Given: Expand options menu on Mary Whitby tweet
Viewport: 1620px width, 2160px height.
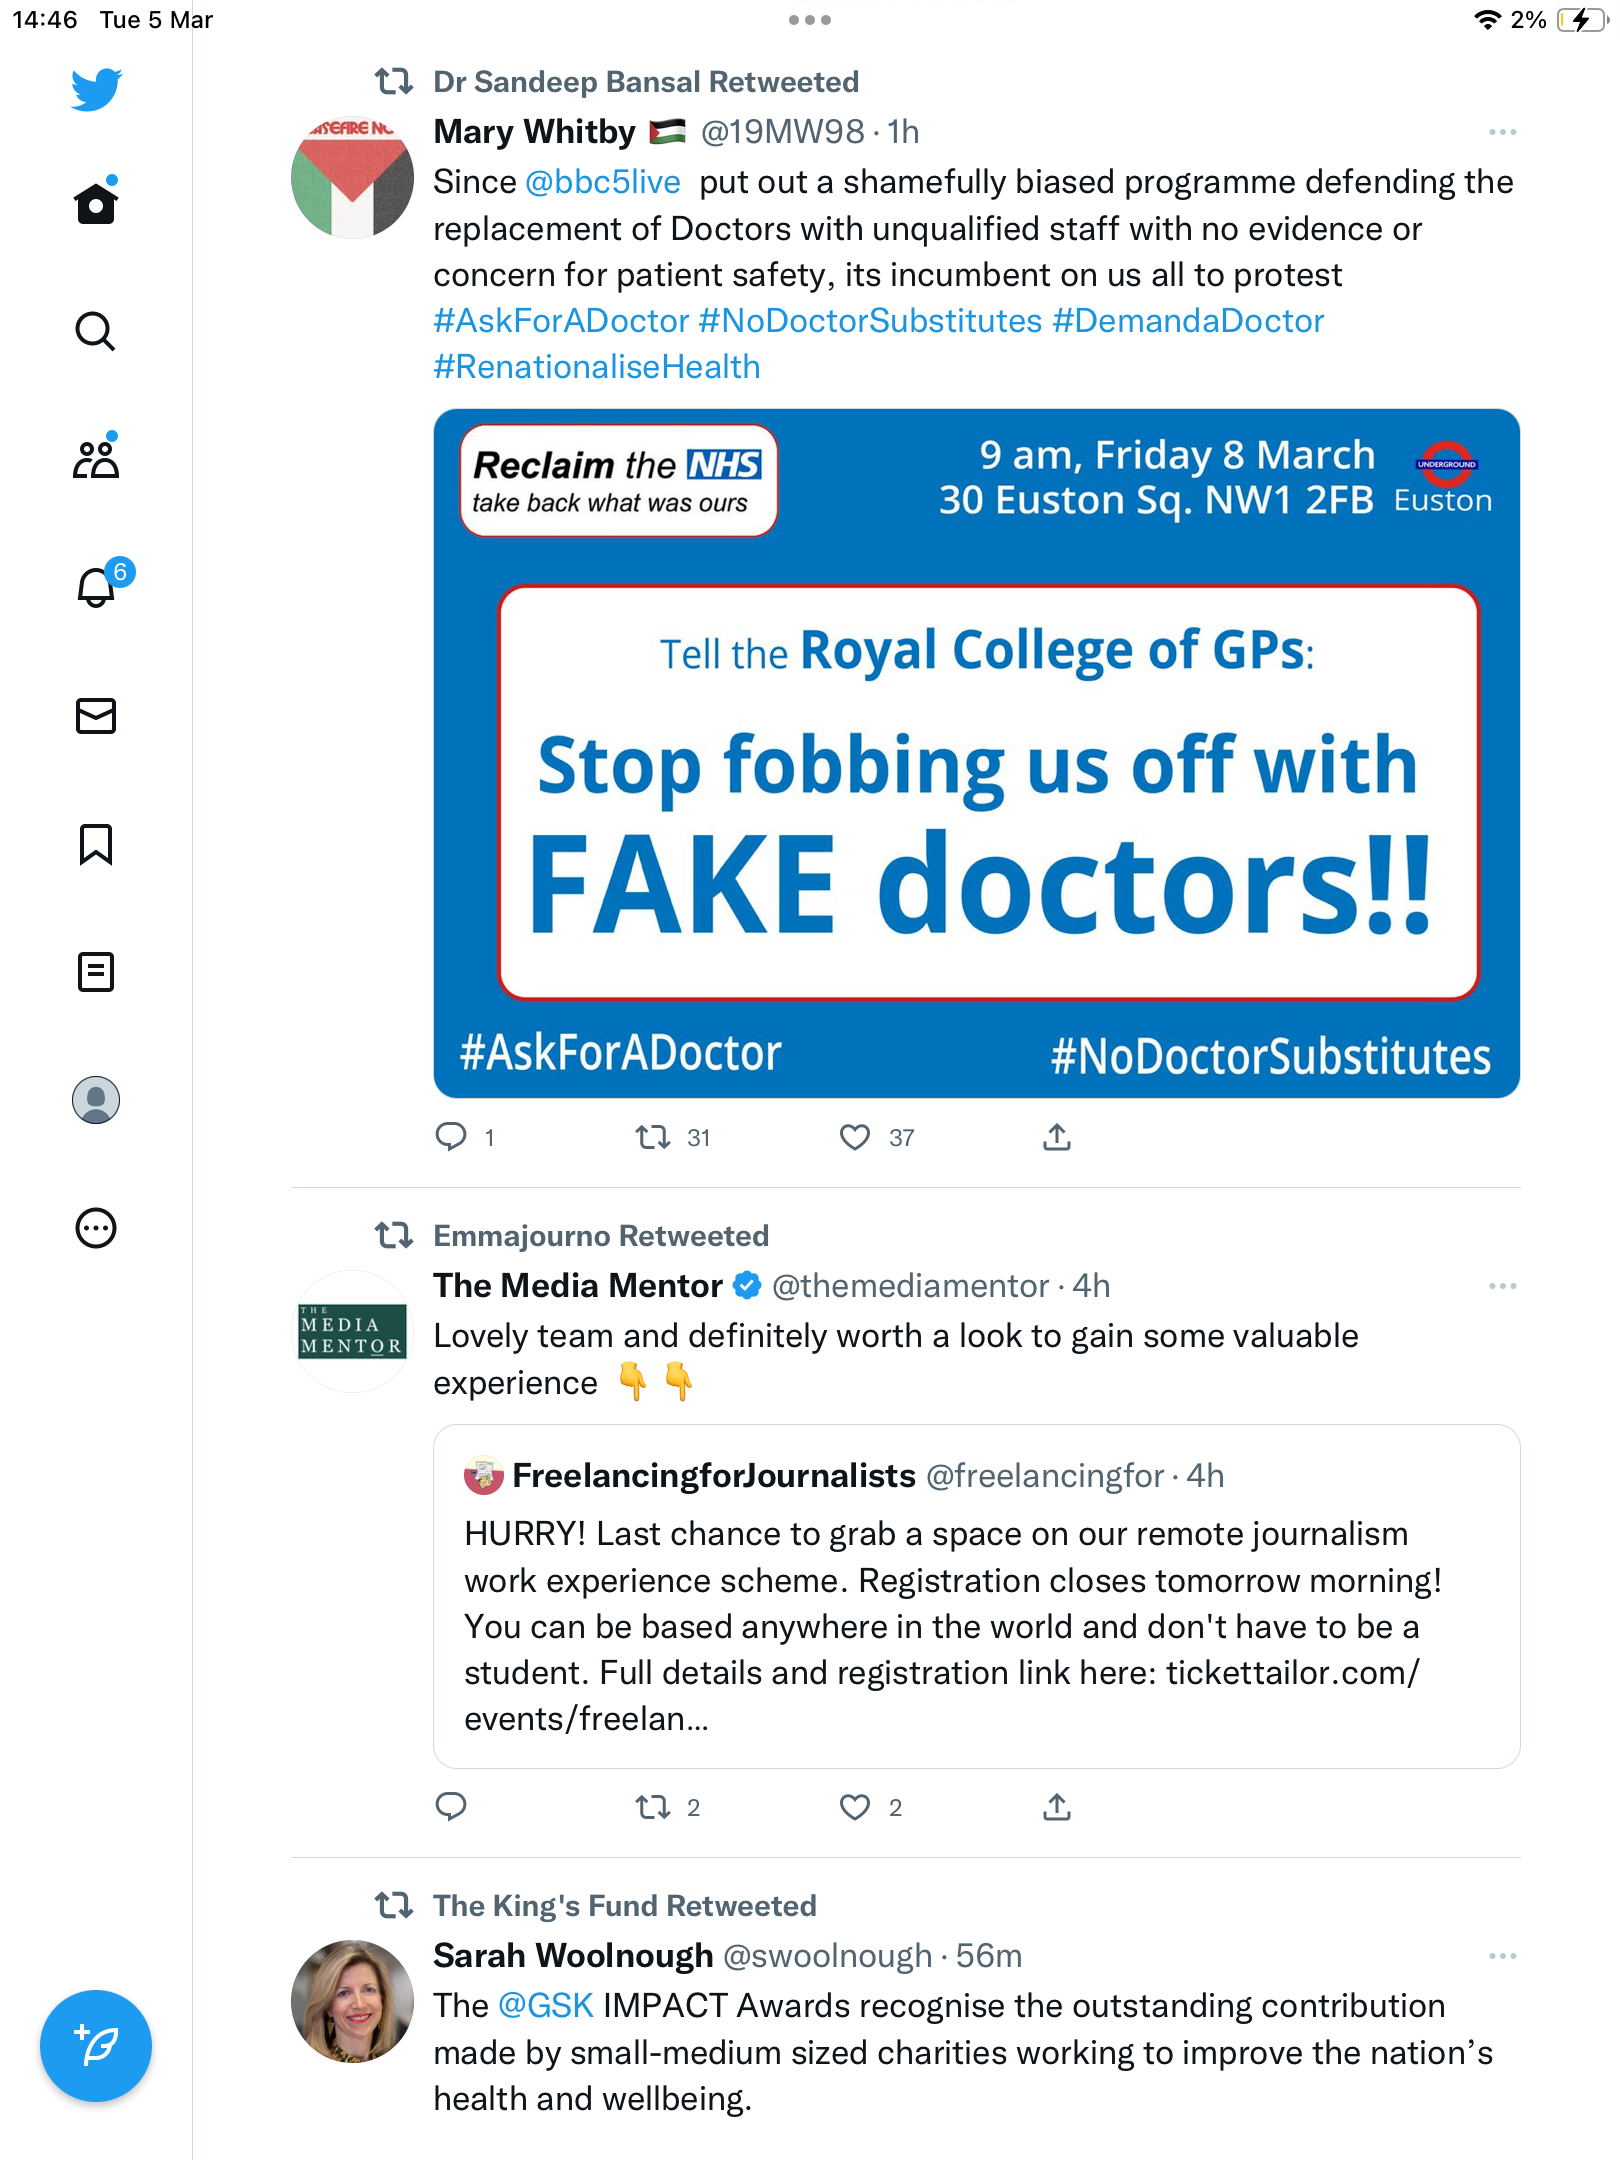Looking at the screenshot, I should (x=1502, y=132).
